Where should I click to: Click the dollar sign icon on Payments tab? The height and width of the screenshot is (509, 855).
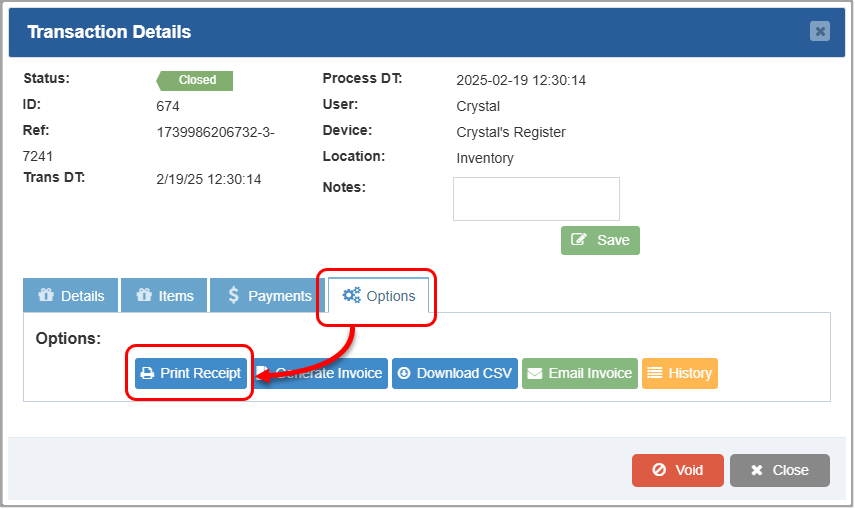click(233, 295)
